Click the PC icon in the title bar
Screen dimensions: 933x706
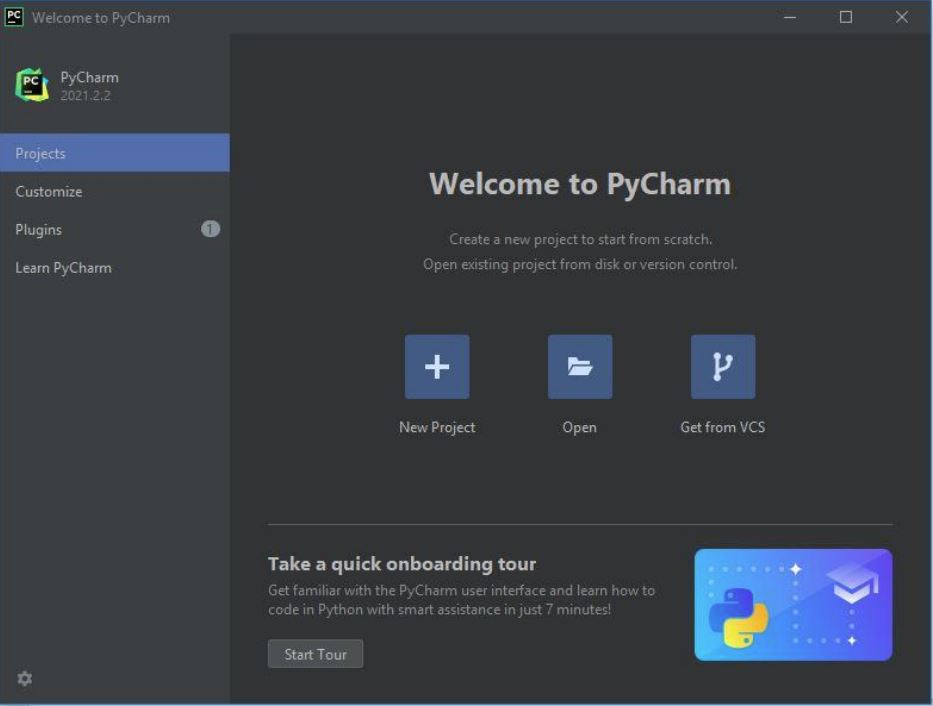(13, 17)
